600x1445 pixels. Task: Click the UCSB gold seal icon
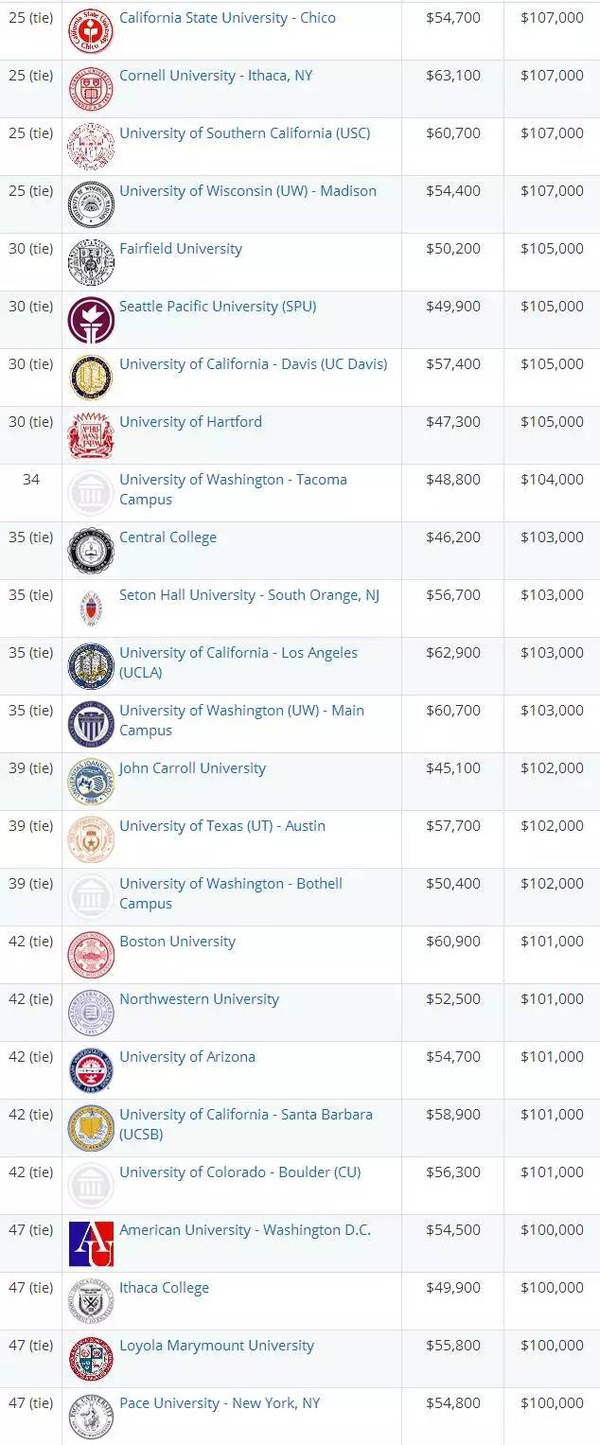(91, 1129)
